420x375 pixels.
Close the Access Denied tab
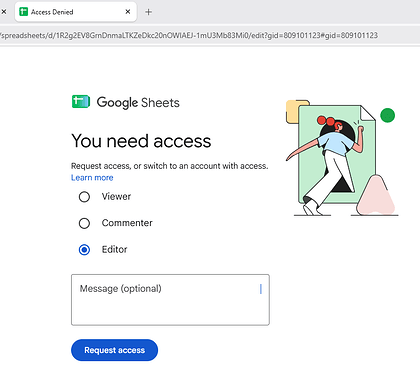click(x=128, y=12)
